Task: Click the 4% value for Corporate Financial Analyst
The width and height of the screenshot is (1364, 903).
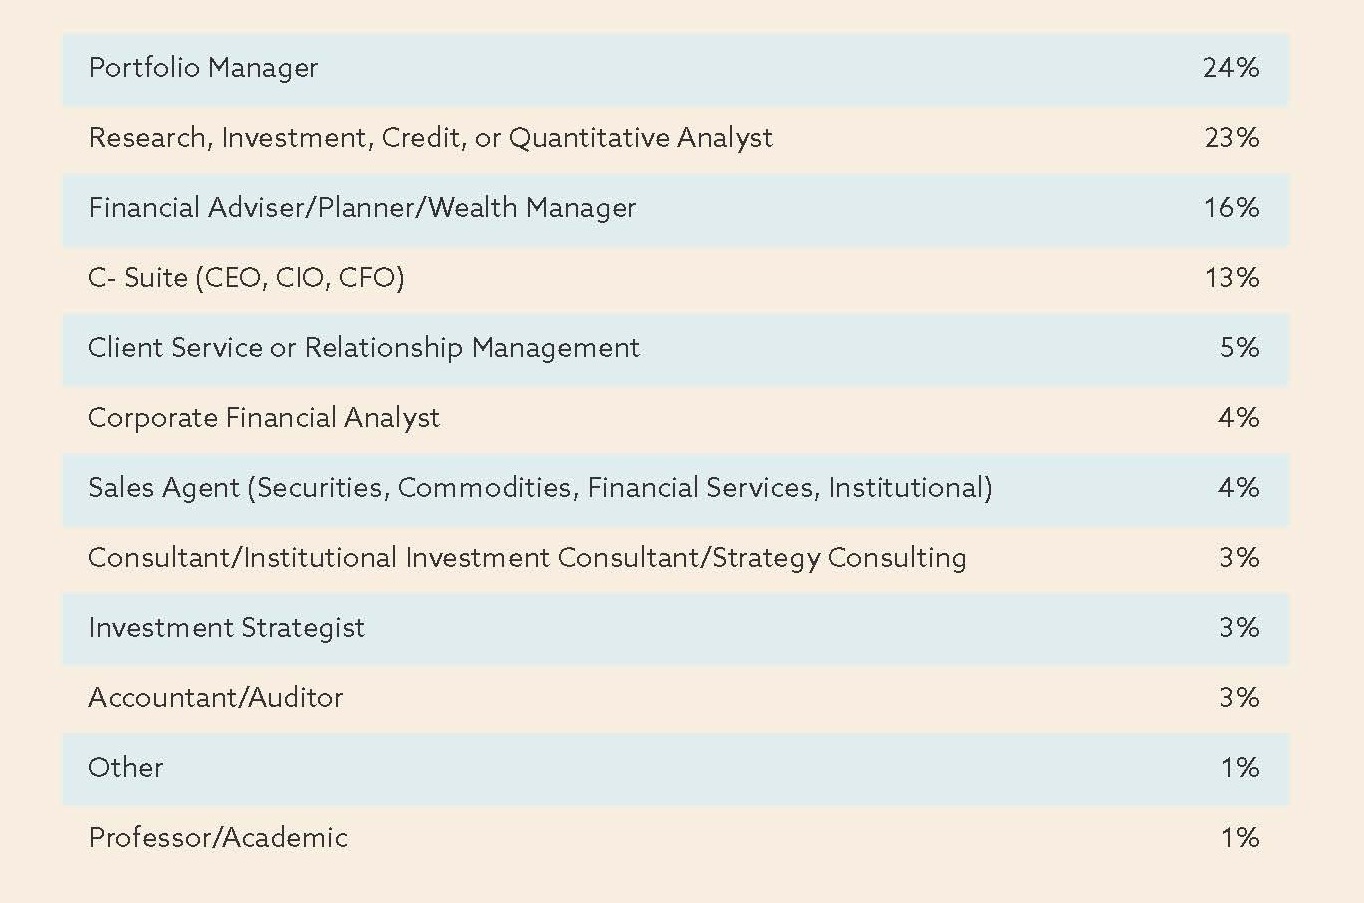Action: pyautogui.click(x=1238, y=418)
